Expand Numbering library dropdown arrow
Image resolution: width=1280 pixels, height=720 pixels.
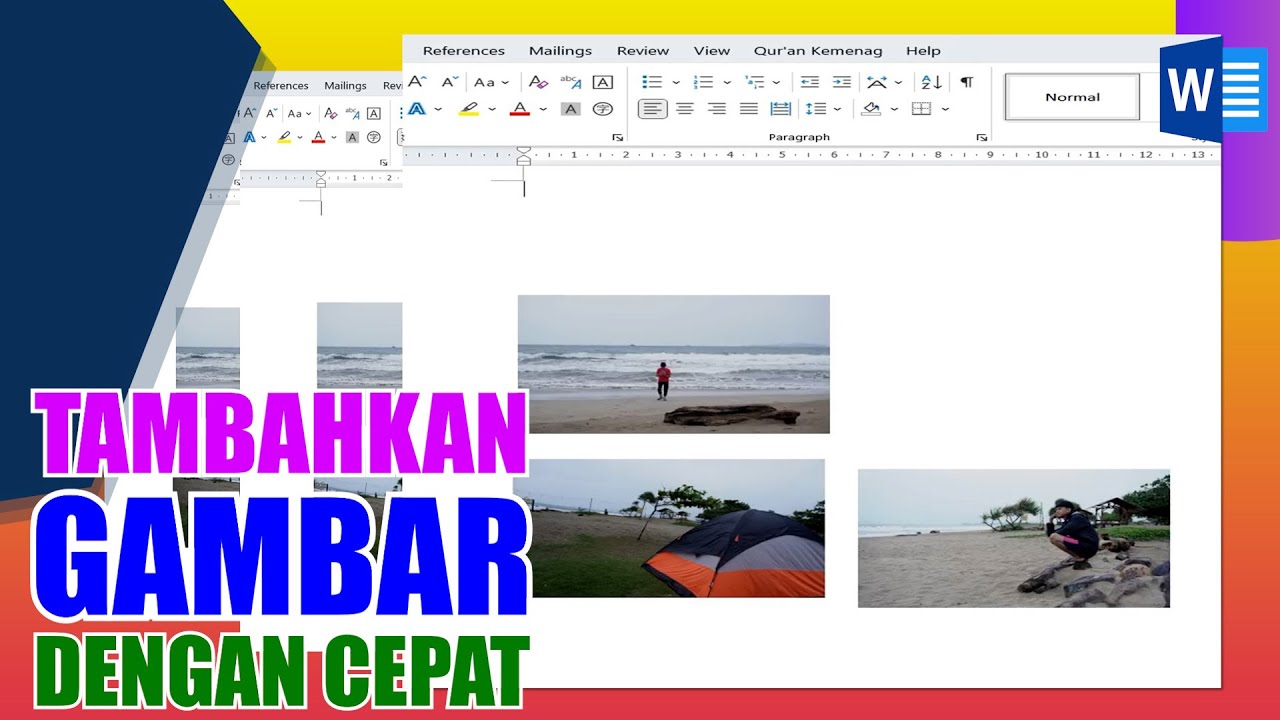coord(727,82)
